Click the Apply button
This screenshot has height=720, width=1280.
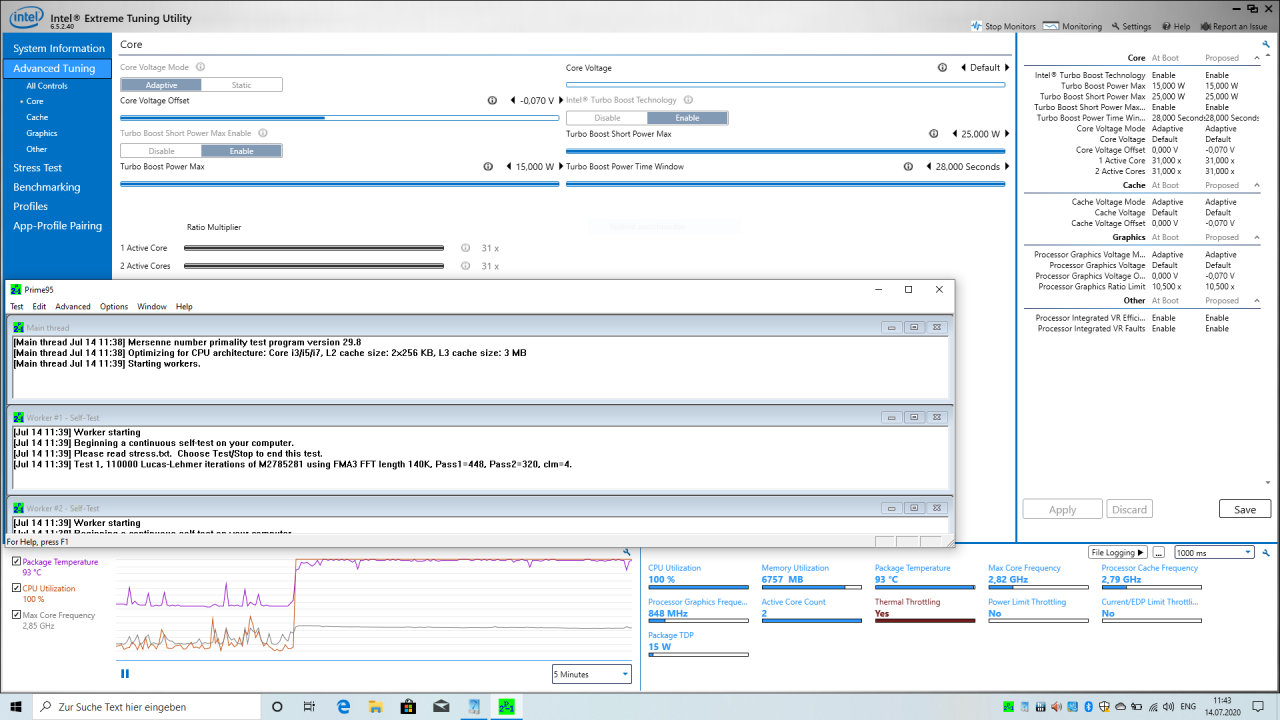tap(1062, 509)
